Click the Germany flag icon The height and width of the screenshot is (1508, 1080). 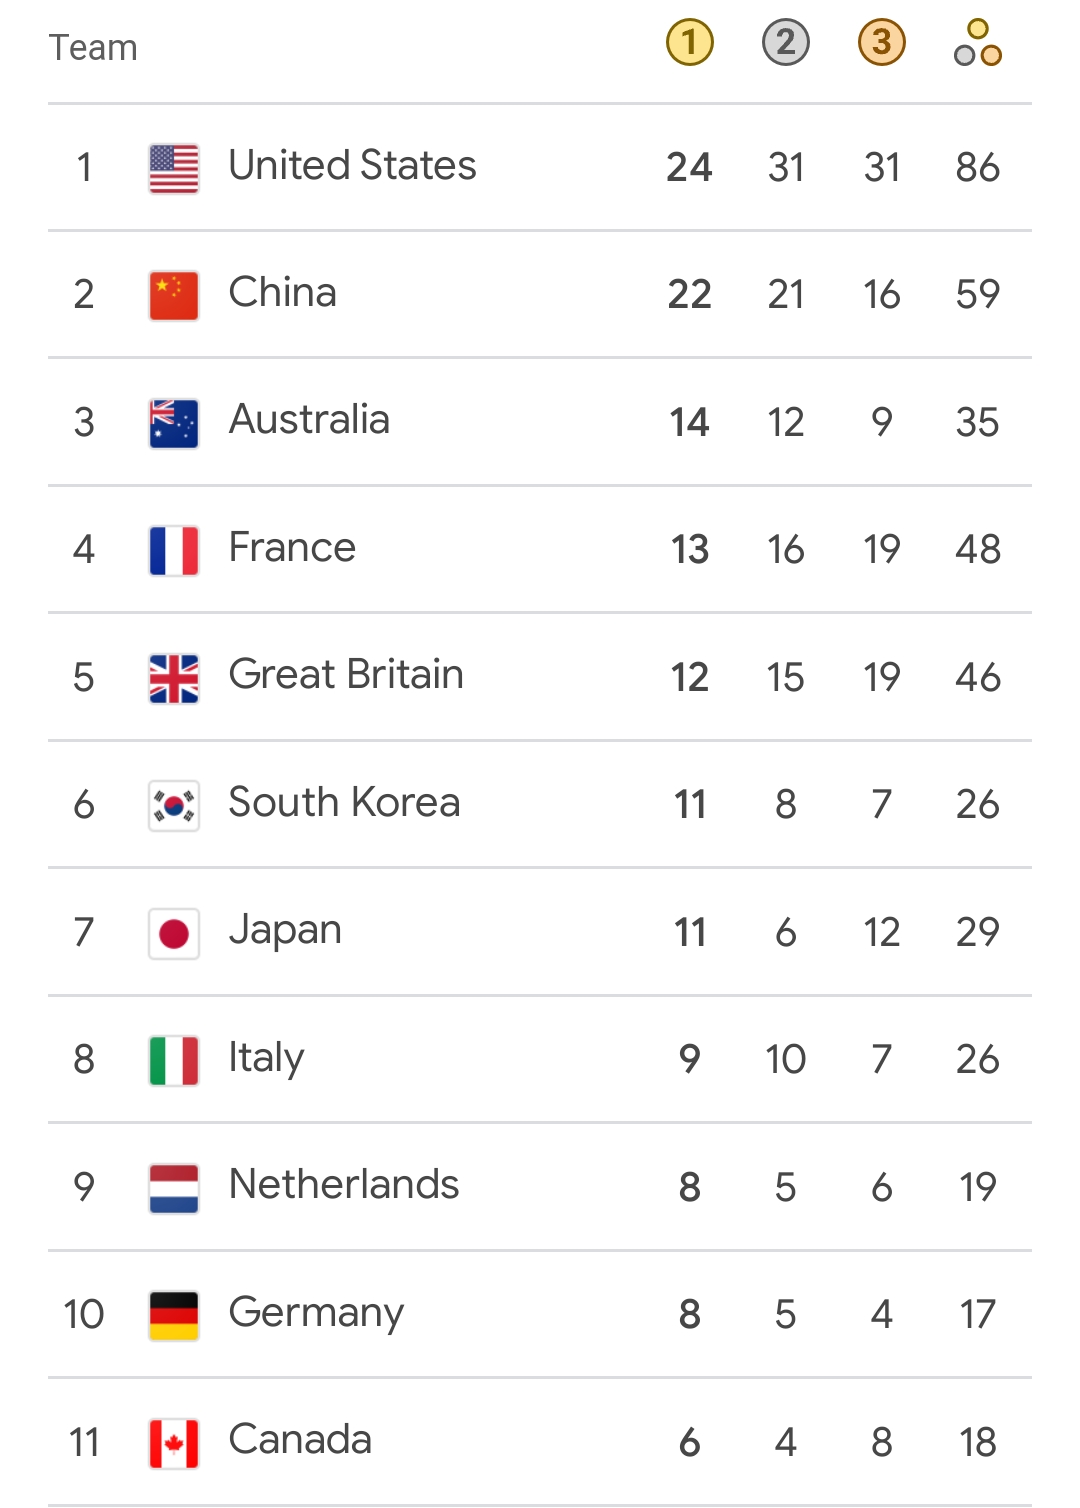point(174,1315)
